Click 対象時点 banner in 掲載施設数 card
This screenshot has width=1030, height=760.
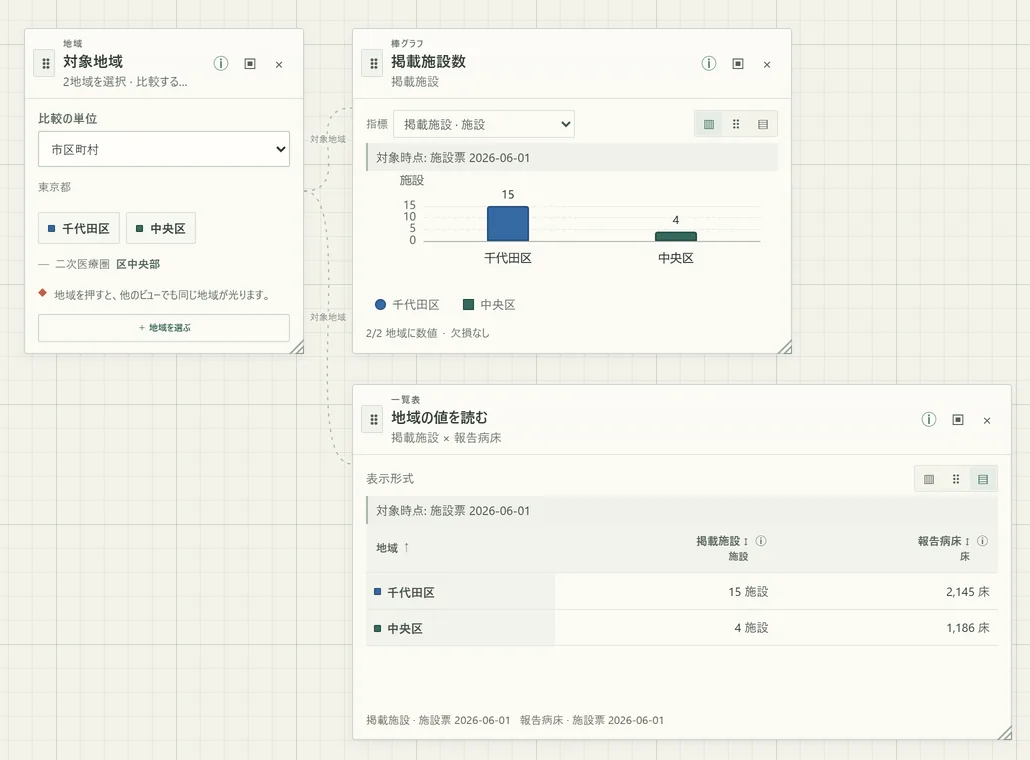tap(572, 158)
